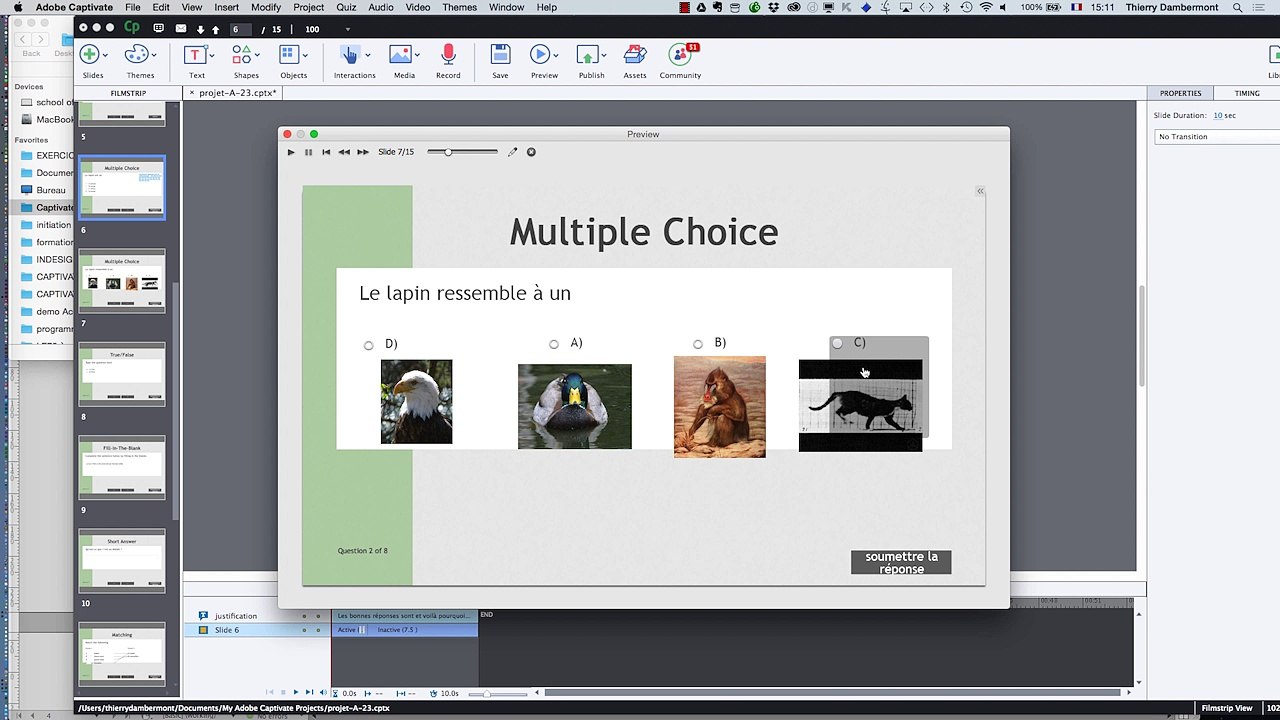Image resolution: width=1280 pixels, height=720 pixels.
Task: Collapse the preview table of contents chevron
Action: 980,191
